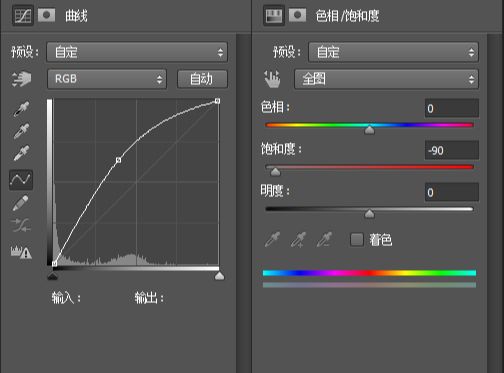Select the on-image adjustment hand tool in Curves

point(21,79)
